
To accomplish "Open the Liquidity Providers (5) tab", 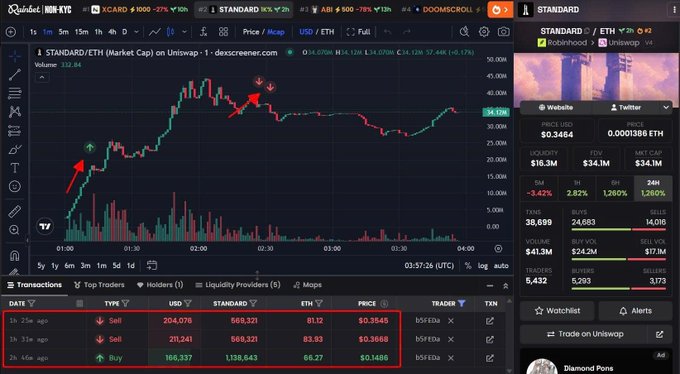I will pos(238,285).
